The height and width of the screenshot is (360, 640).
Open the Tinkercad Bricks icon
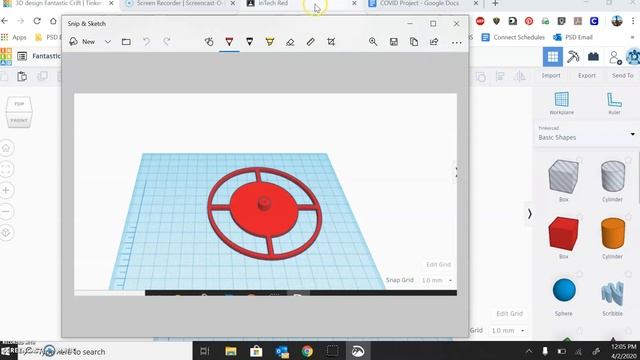click(593, 57)
